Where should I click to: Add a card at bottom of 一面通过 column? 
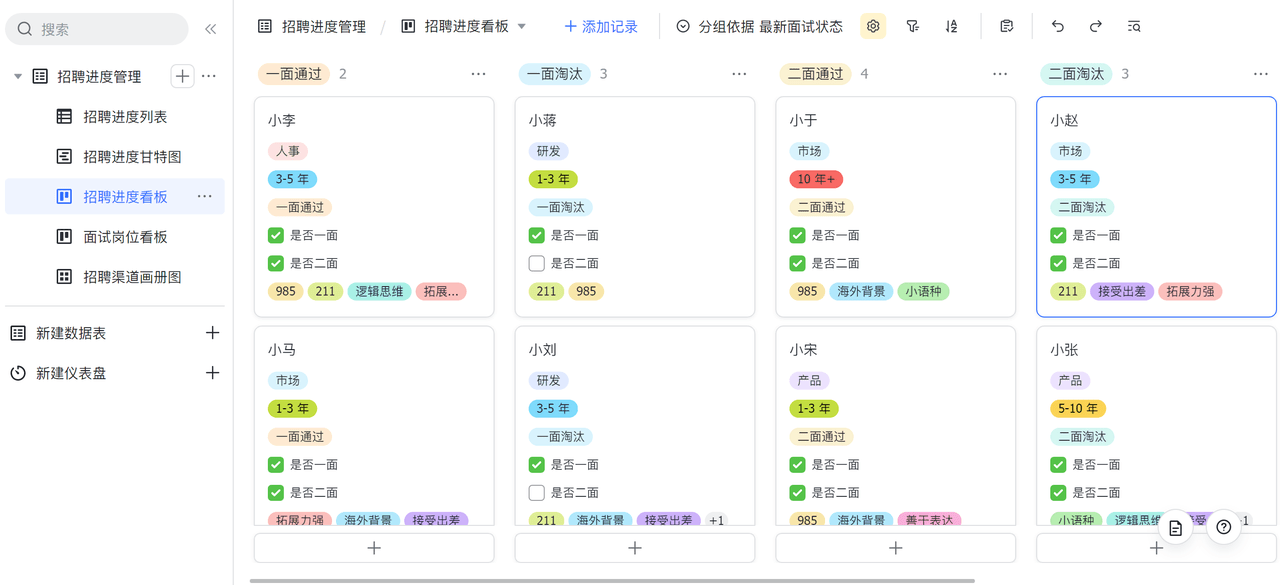374,548
